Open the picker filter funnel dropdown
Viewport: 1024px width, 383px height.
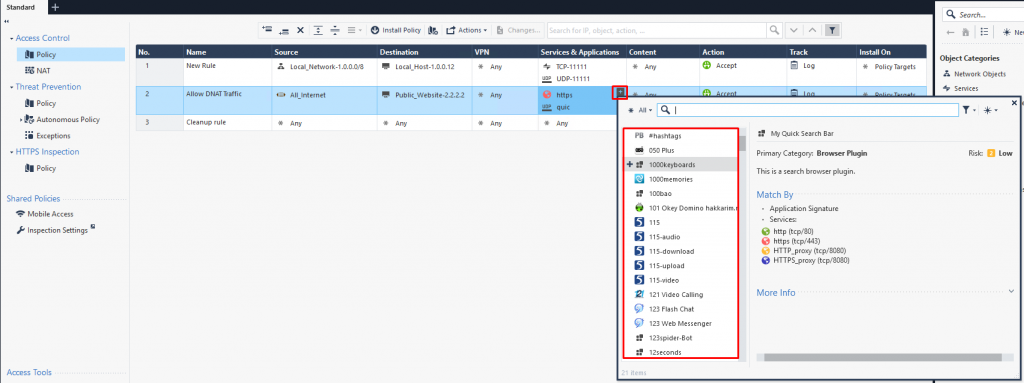tap(969, 110)
